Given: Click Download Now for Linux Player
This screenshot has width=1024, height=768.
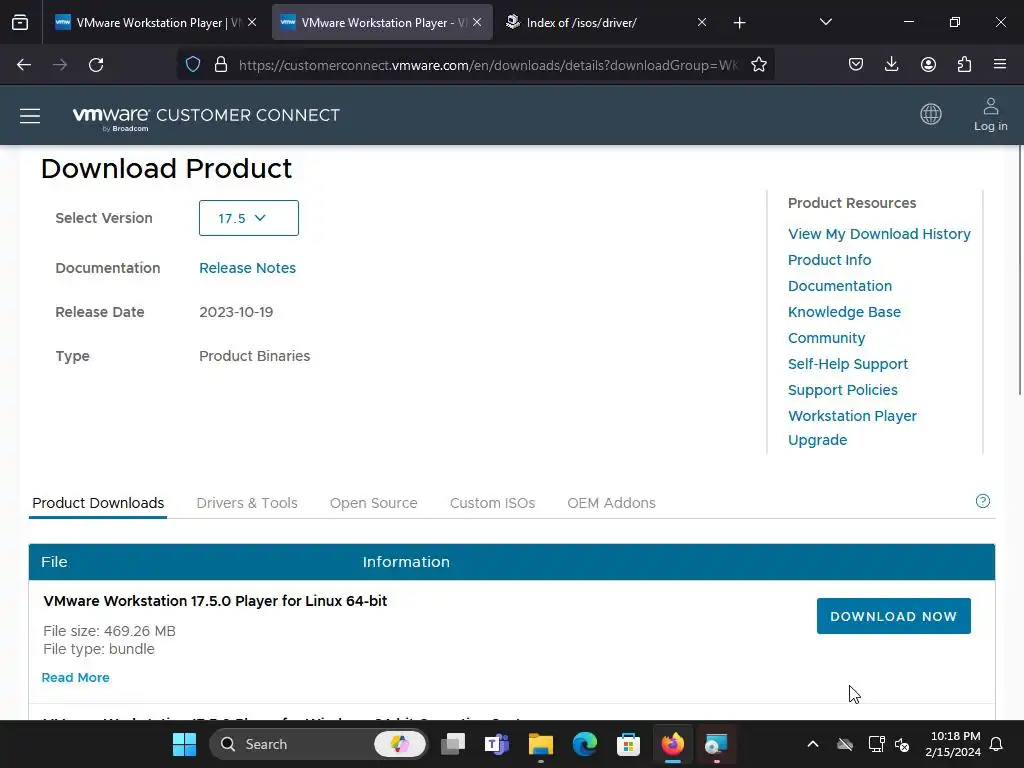Looking at the screenshot, I should [893, 616].
